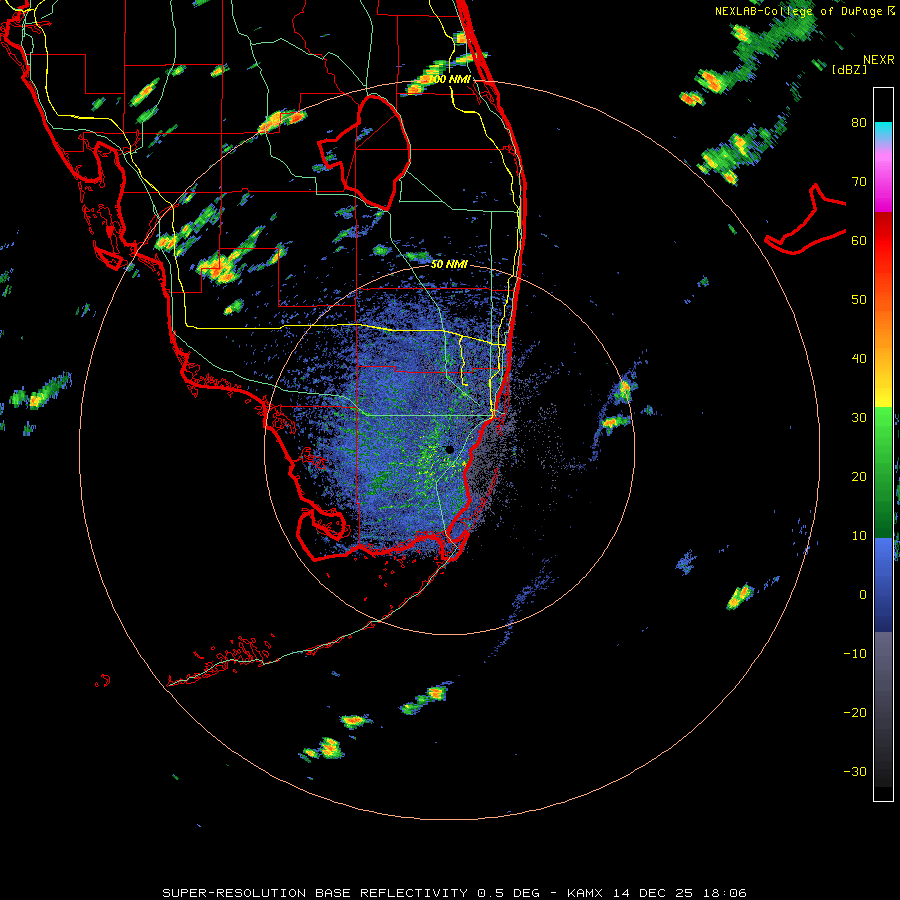Screen dimensions: 900x900
Task: Select the 20 value on the dBZ scale
Action: pos(859,476)
